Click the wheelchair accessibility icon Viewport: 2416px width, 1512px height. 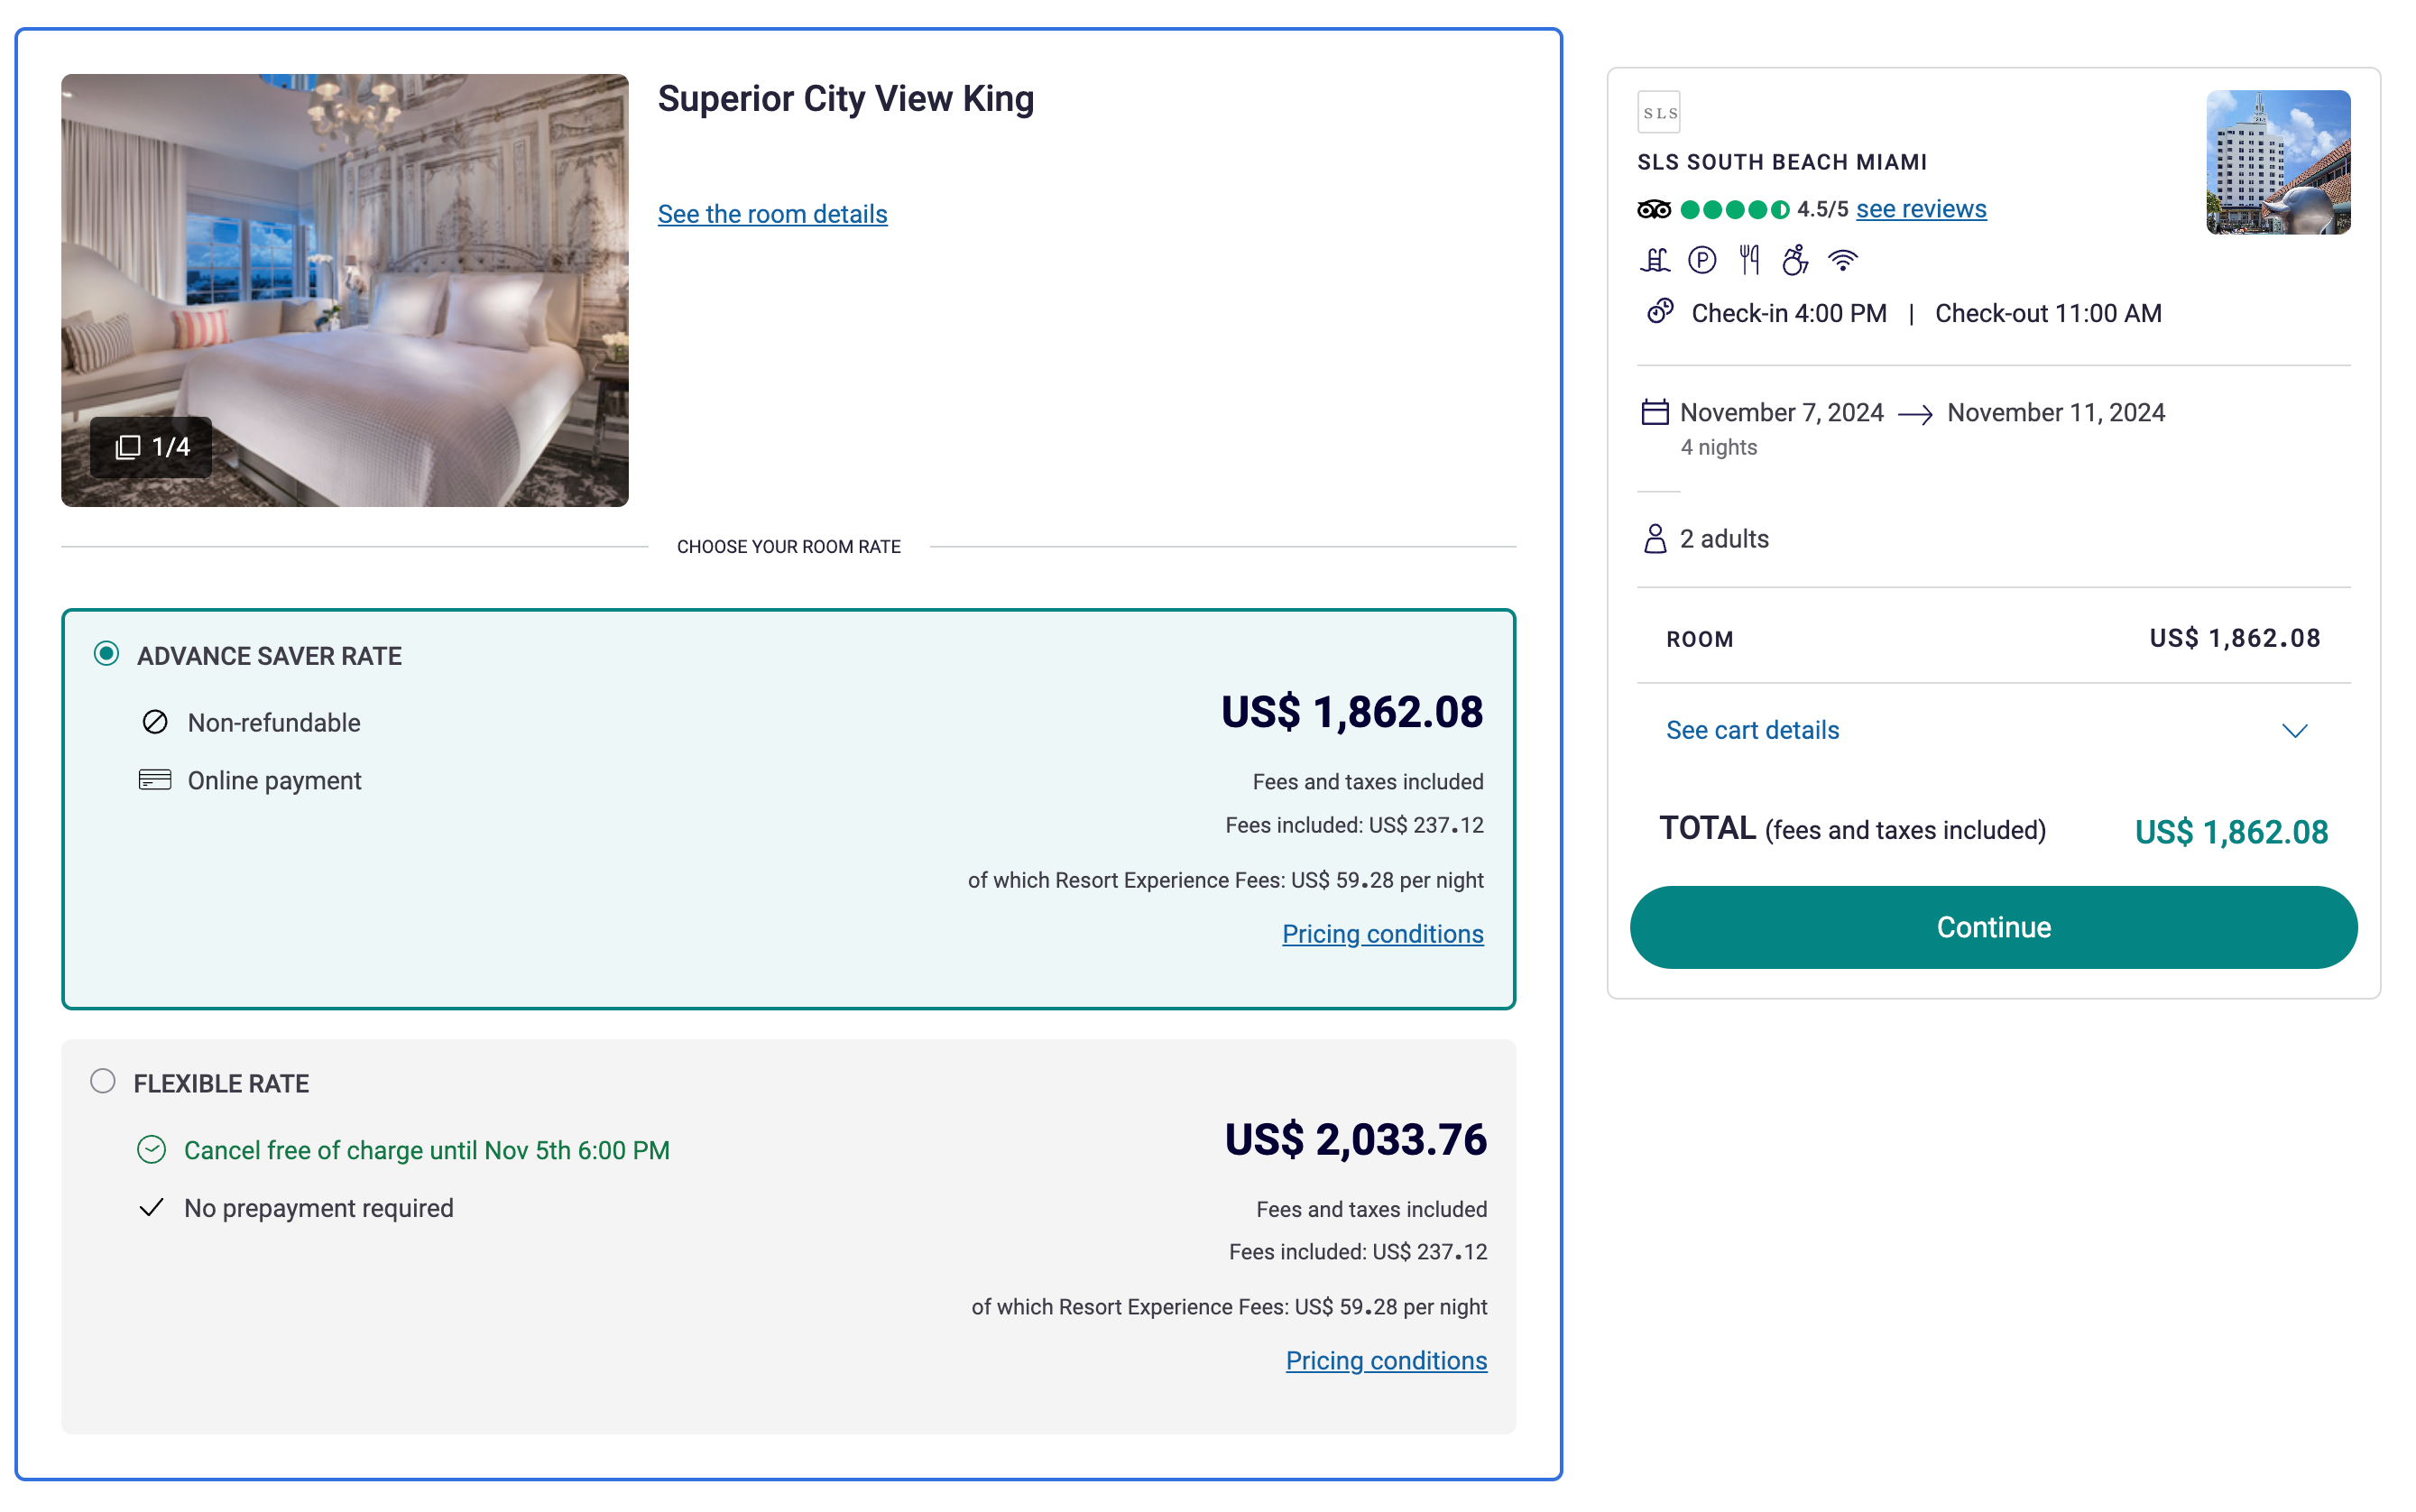click(x=1795, y=261)
